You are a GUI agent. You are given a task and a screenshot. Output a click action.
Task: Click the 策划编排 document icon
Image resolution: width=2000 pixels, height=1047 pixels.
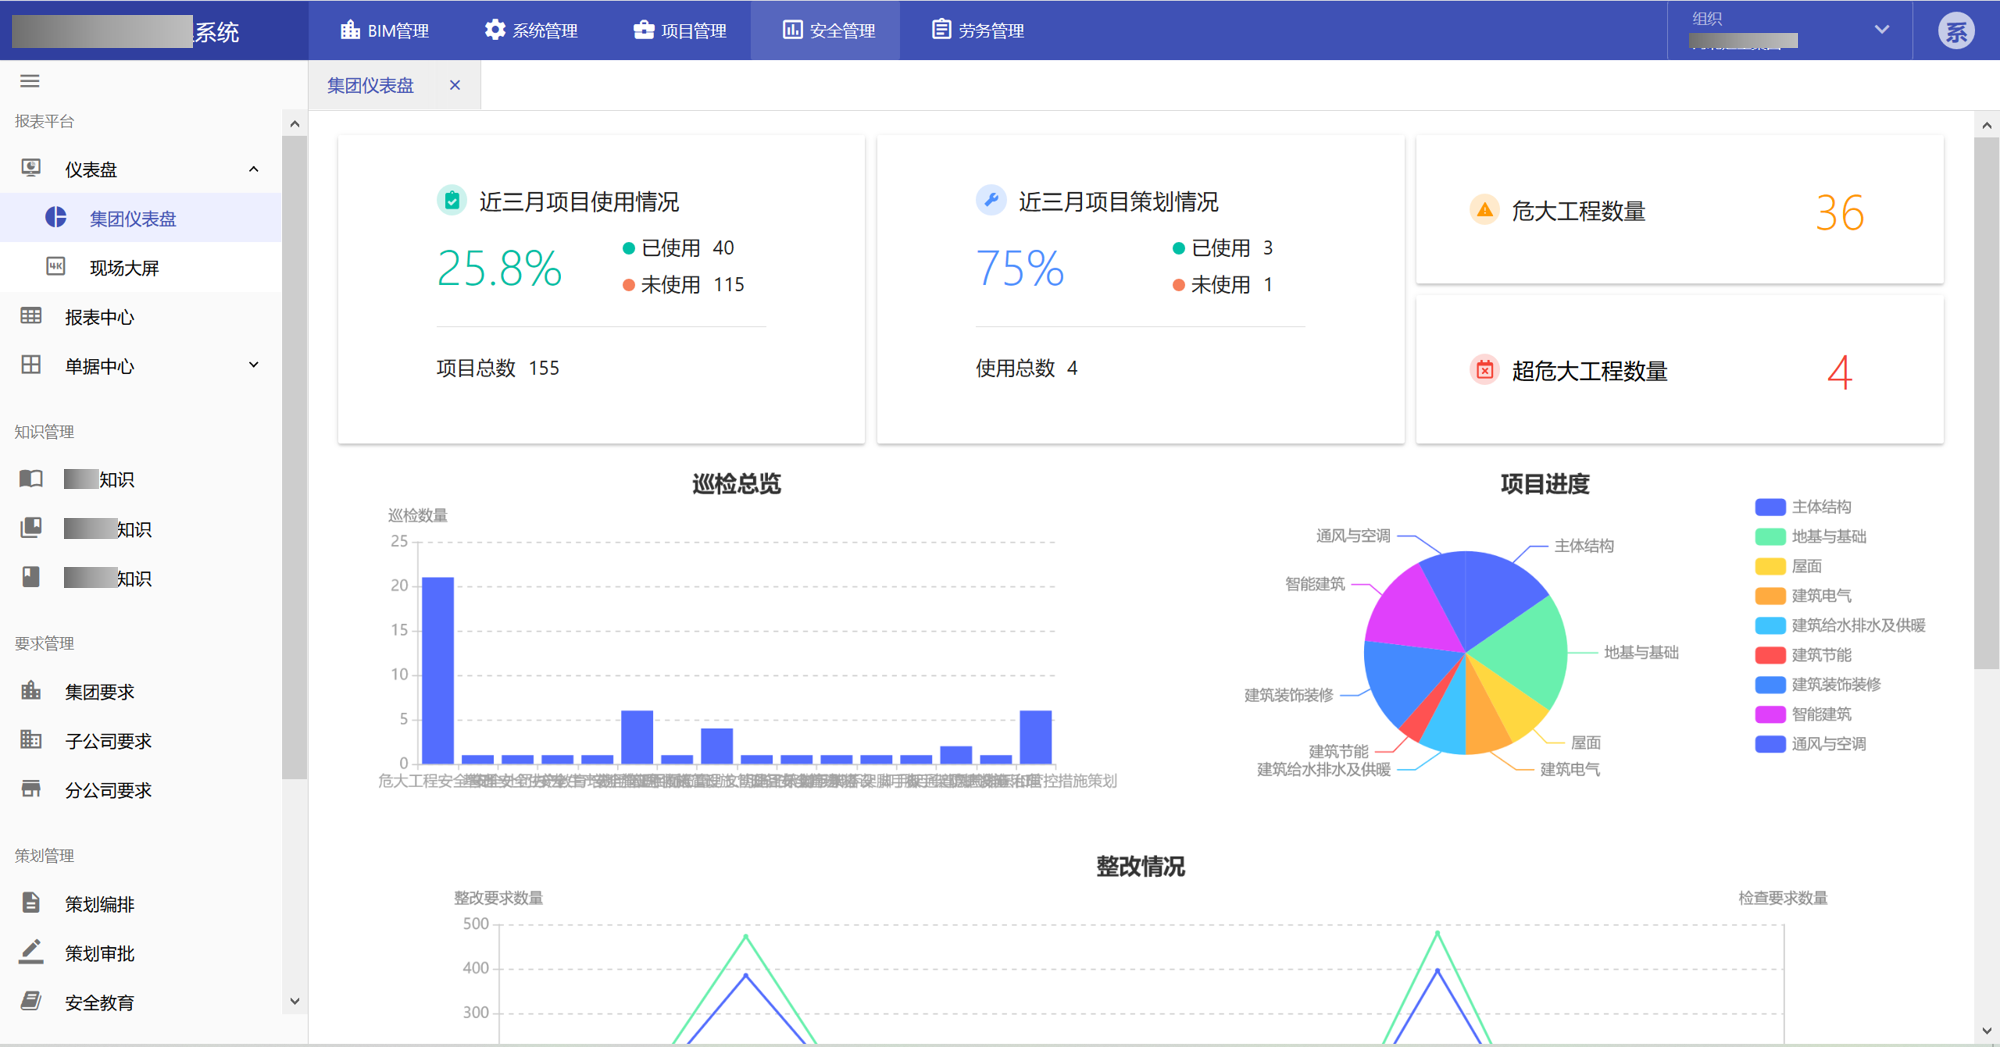point(31,903)
